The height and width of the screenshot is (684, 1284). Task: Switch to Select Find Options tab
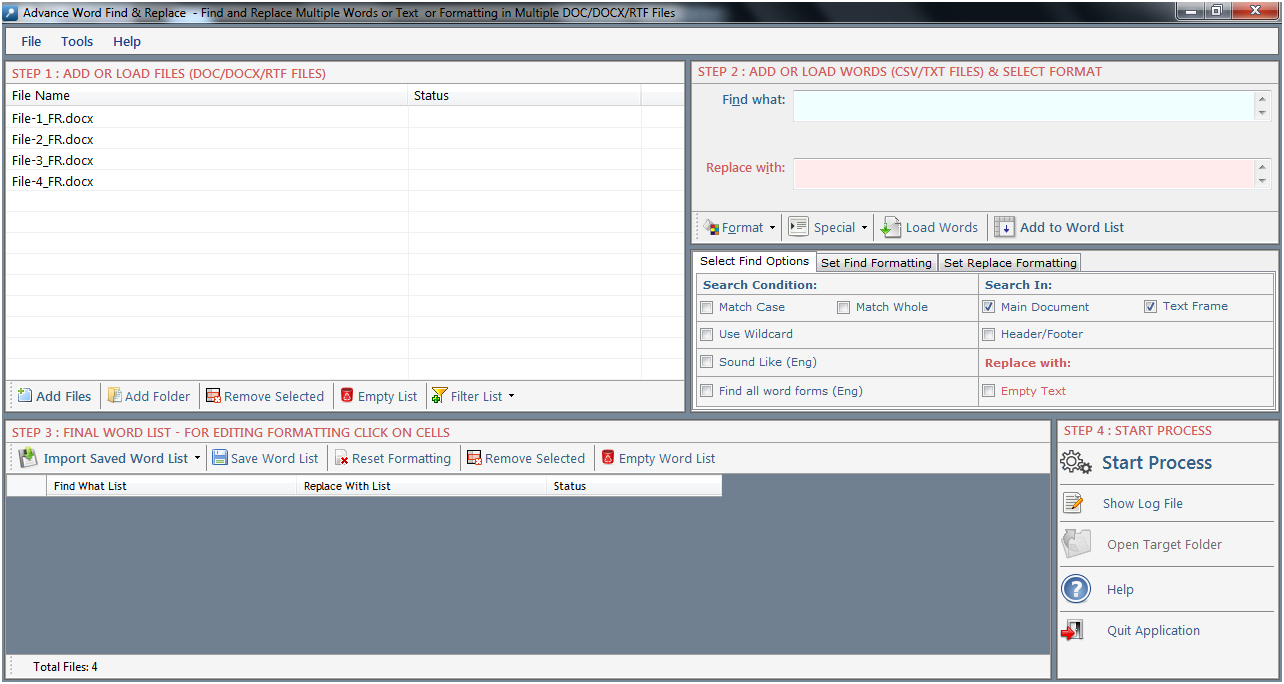tap(755, 261)
